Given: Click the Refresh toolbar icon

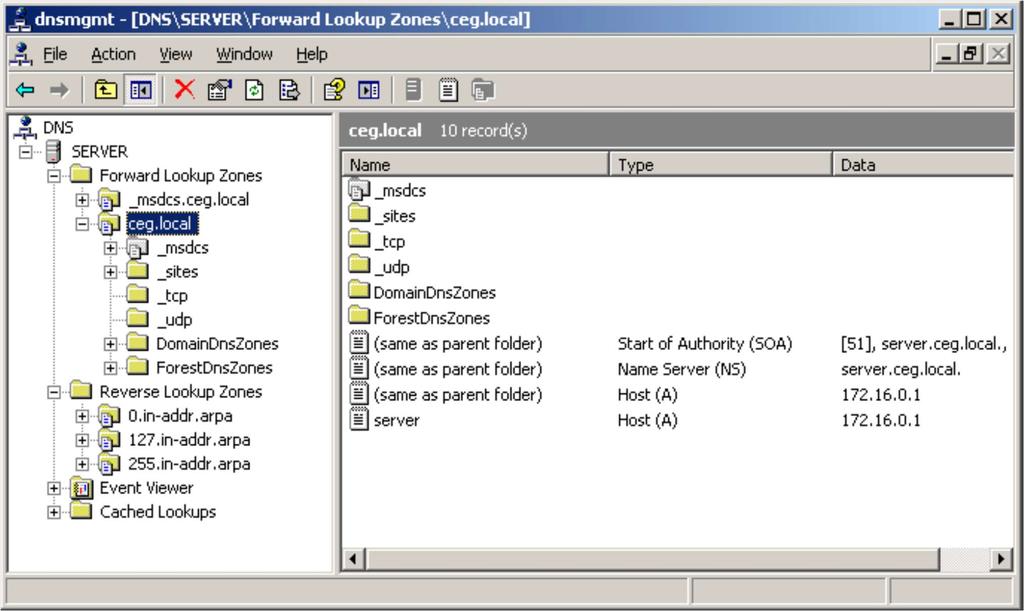Looking at the screenshot, I should (254, 90).
